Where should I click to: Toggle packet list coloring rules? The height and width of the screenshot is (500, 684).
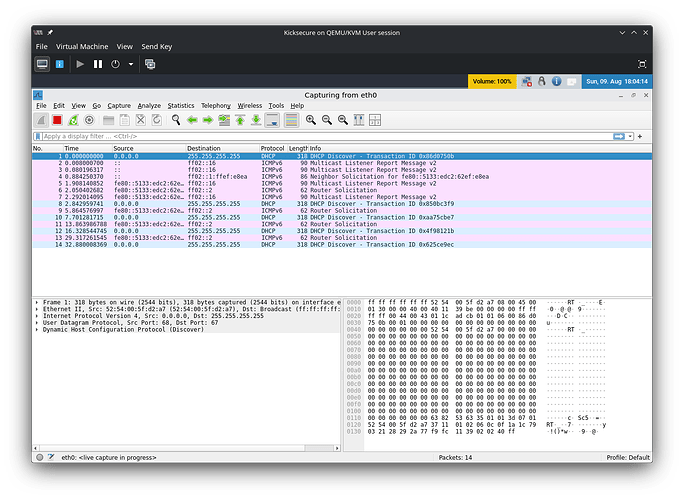point(291,120)
